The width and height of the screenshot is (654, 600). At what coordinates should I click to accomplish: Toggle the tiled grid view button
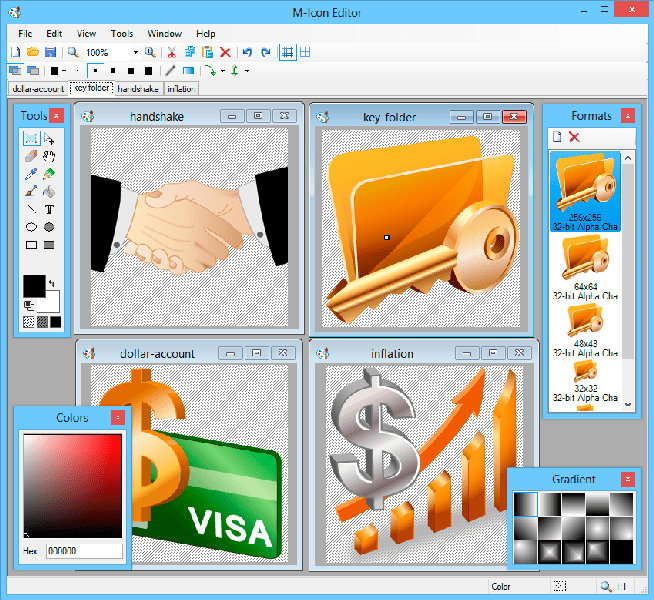(x=305, y=52)
